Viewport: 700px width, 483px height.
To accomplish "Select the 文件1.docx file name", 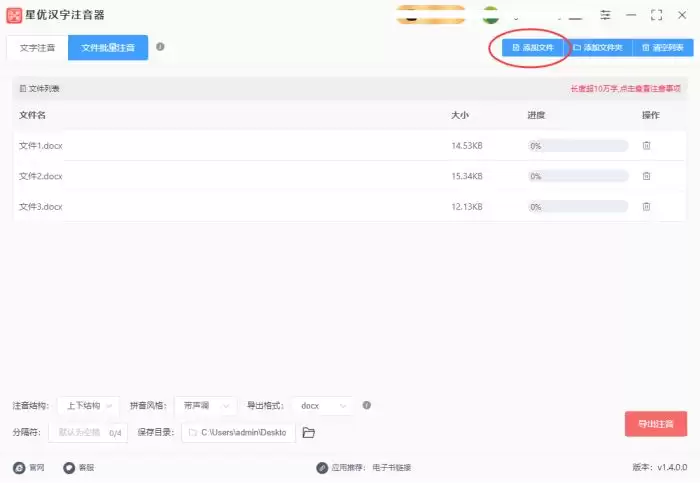I will tap(41, 146).
